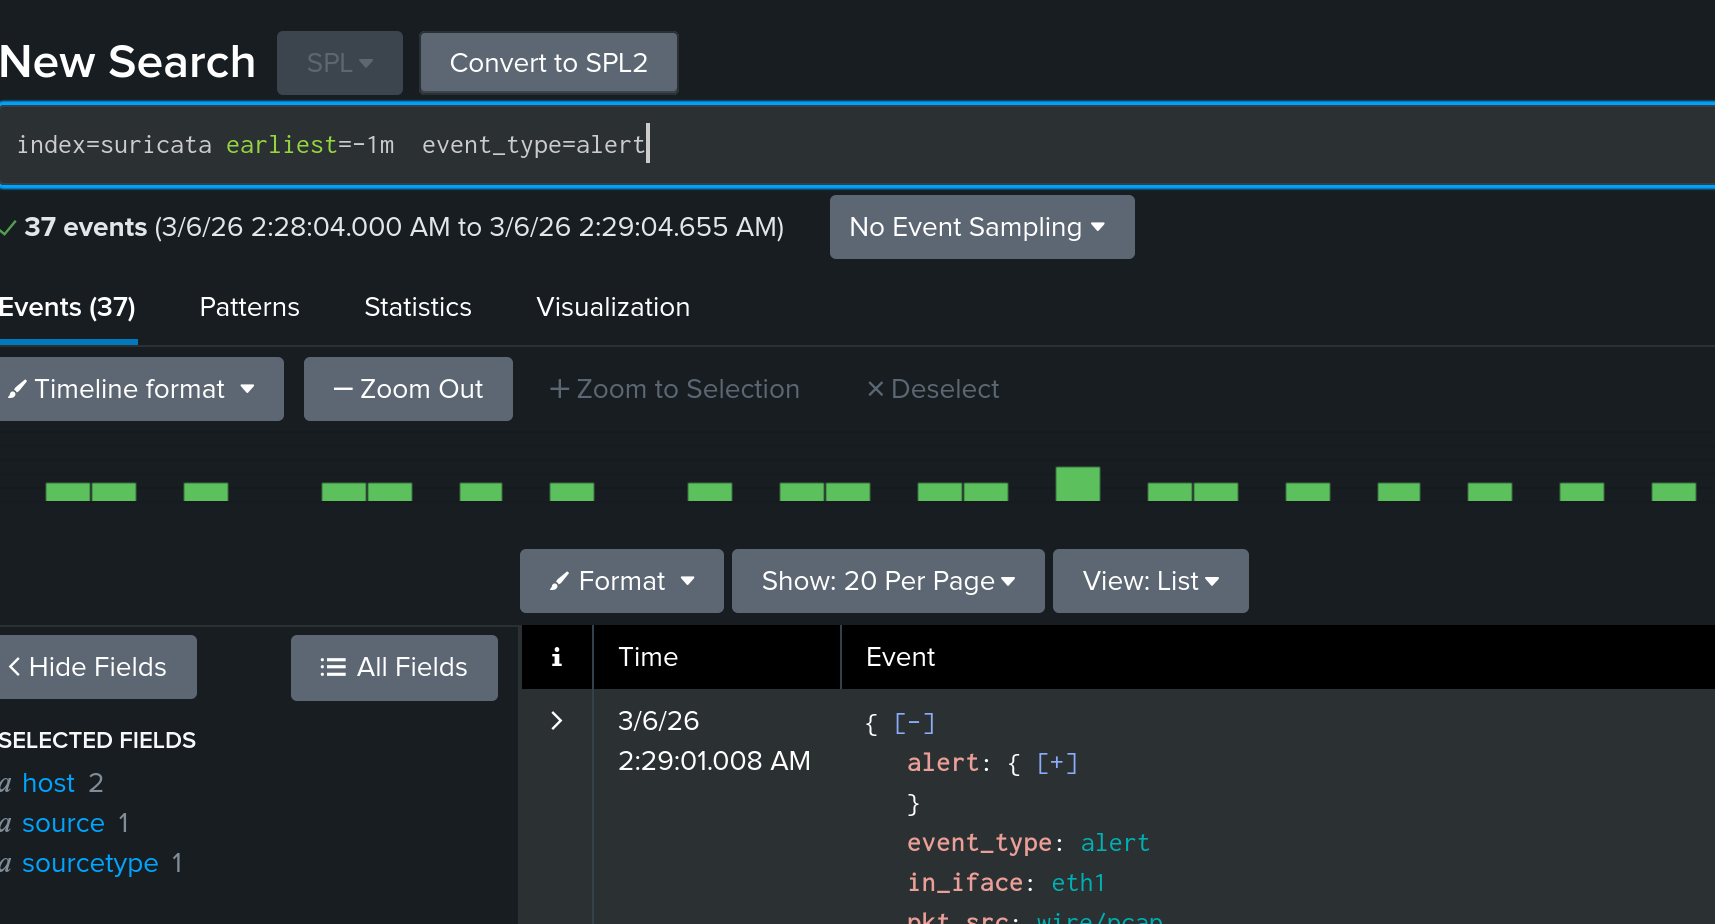
Task: Select the info column header icon
Action: (557, 657)
